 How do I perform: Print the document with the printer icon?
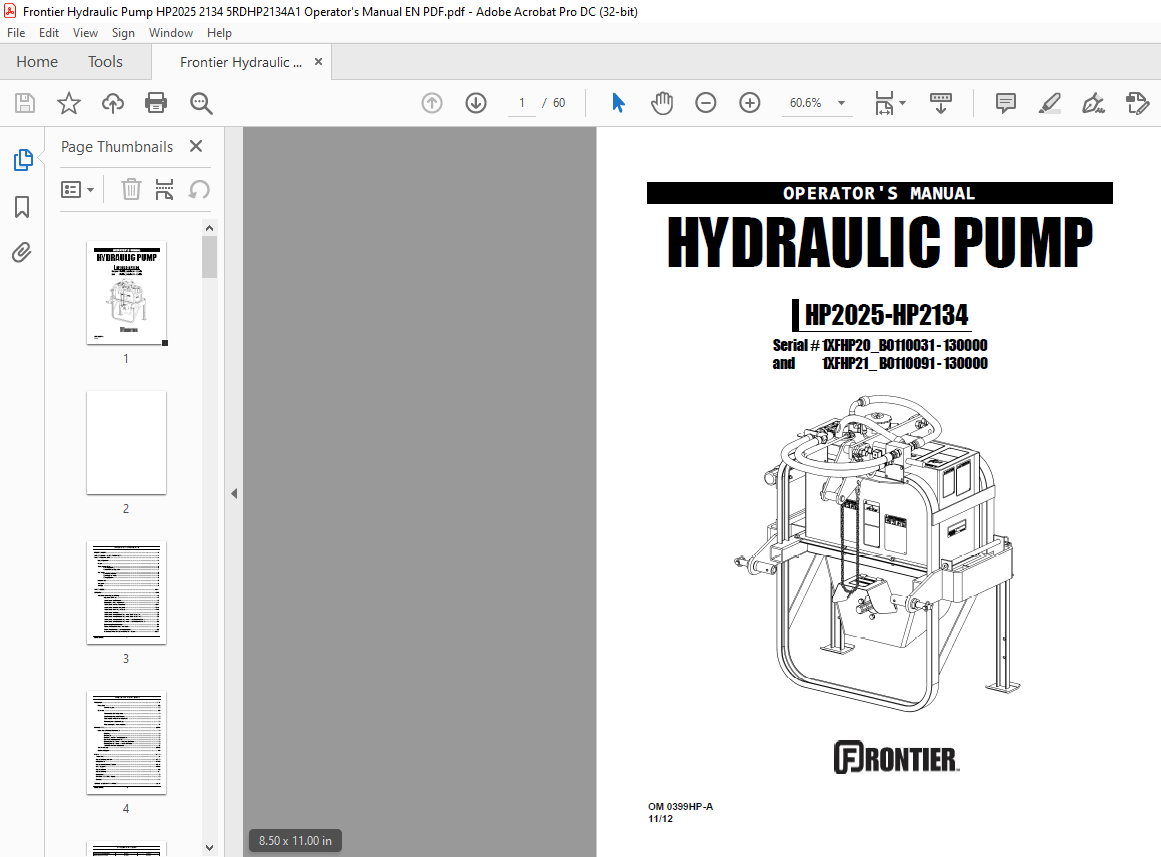(156, 103)
